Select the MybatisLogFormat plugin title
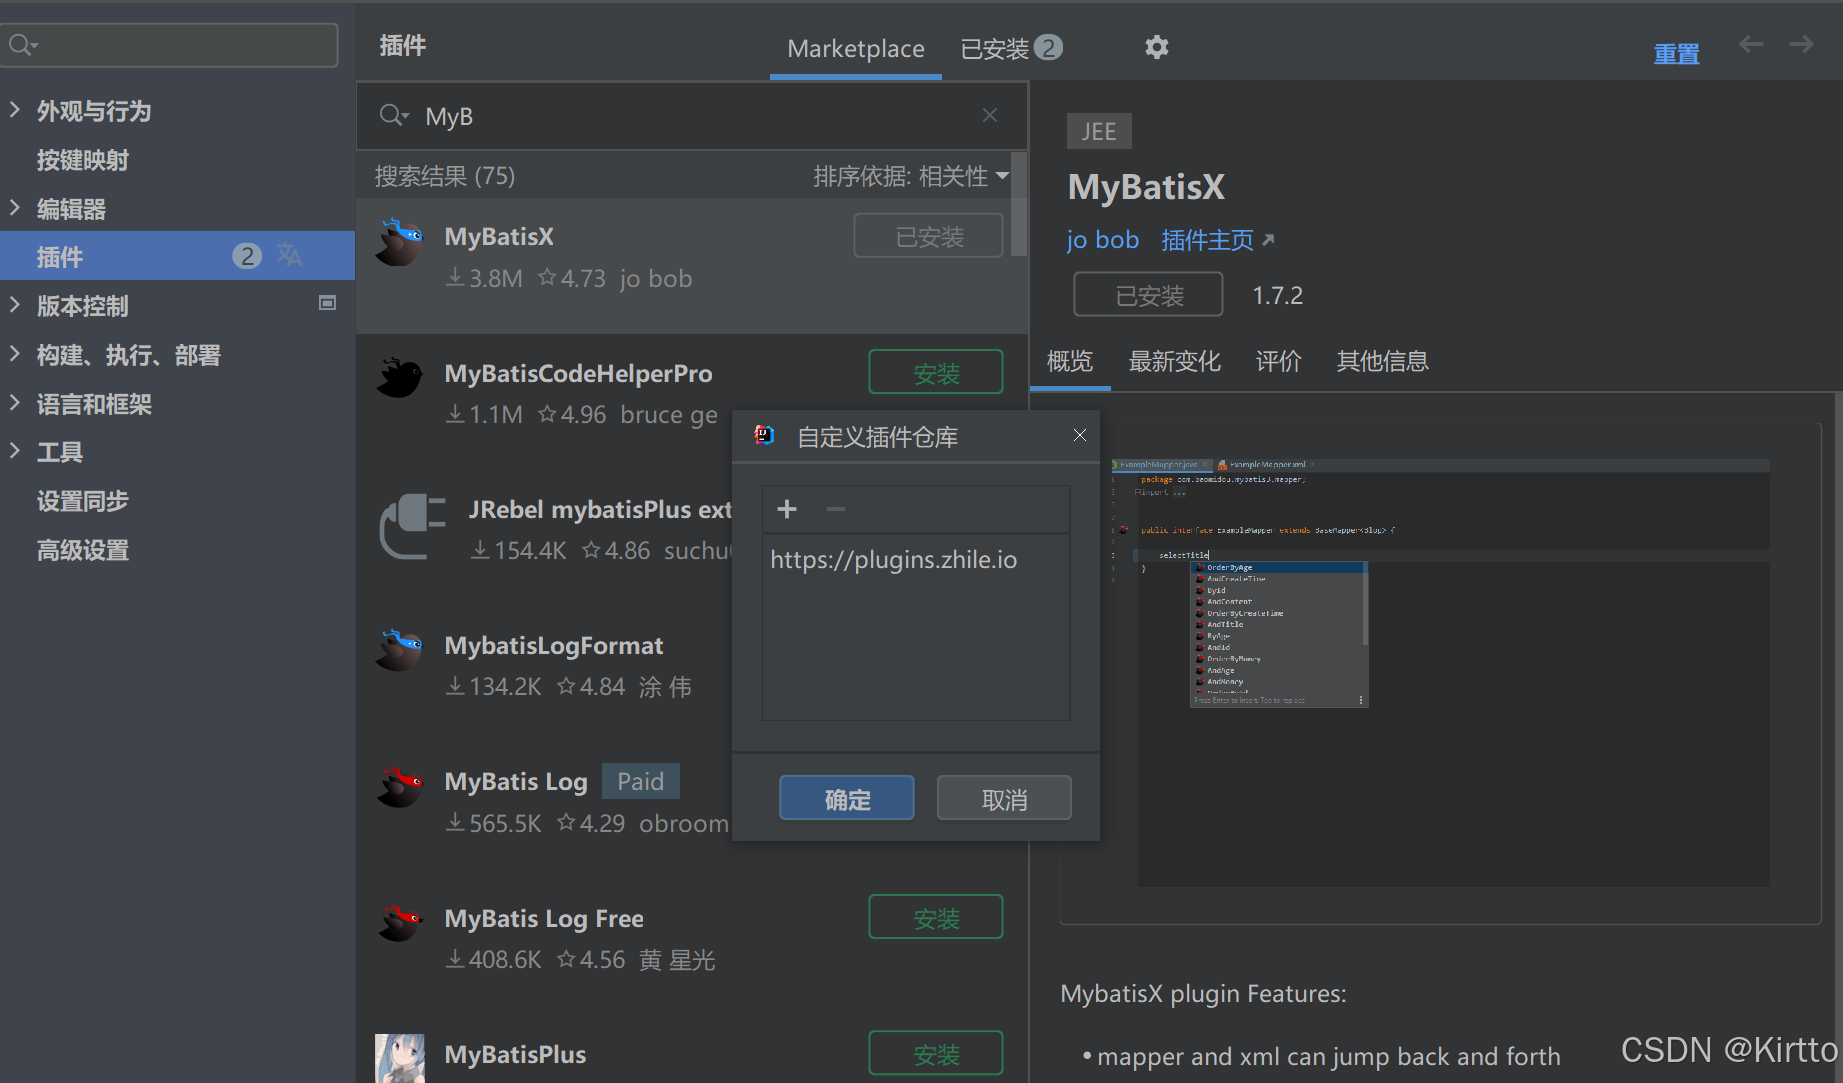 pos(553,646)
